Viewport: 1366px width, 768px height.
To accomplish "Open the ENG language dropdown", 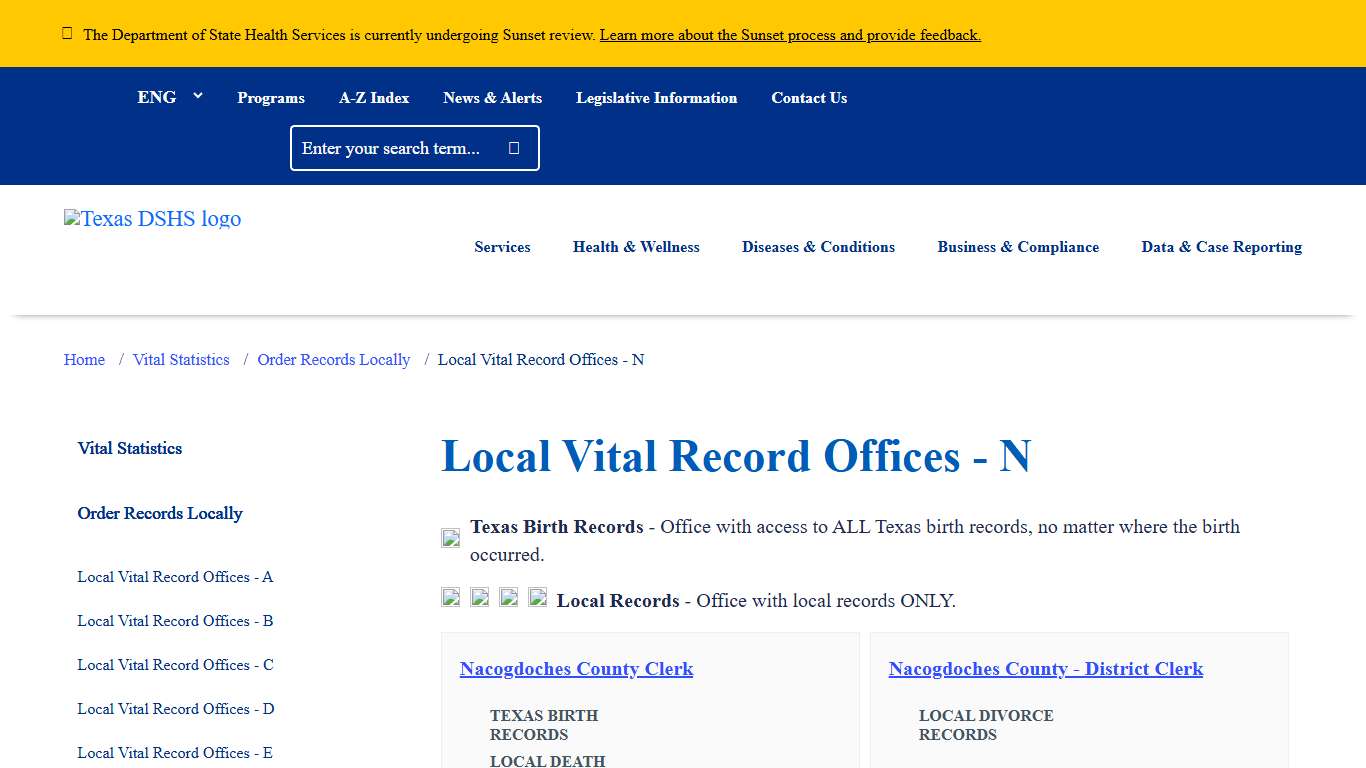I will [x=170, y=97].
